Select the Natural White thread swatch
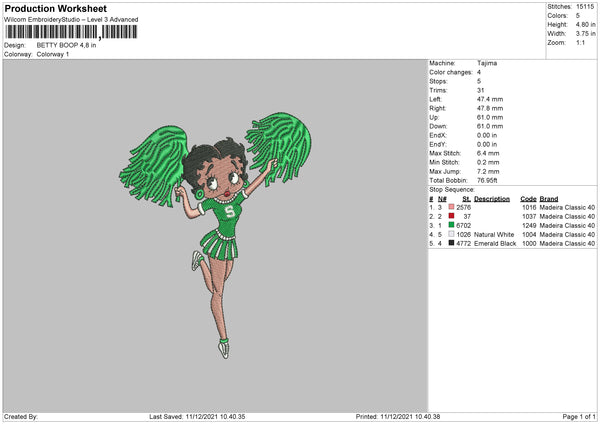 (x=452, y=234)
